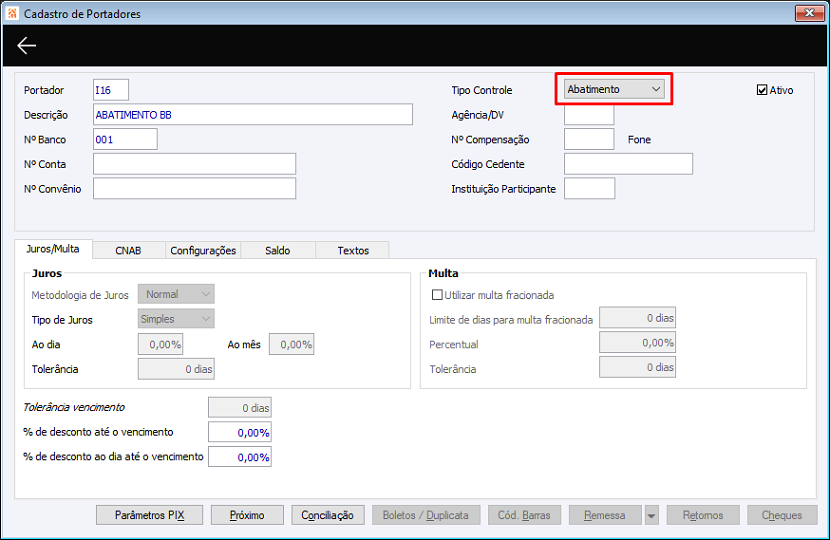Click the Parâmetros PIX button
The image size is (830, 540).
[x=149, y=515]
